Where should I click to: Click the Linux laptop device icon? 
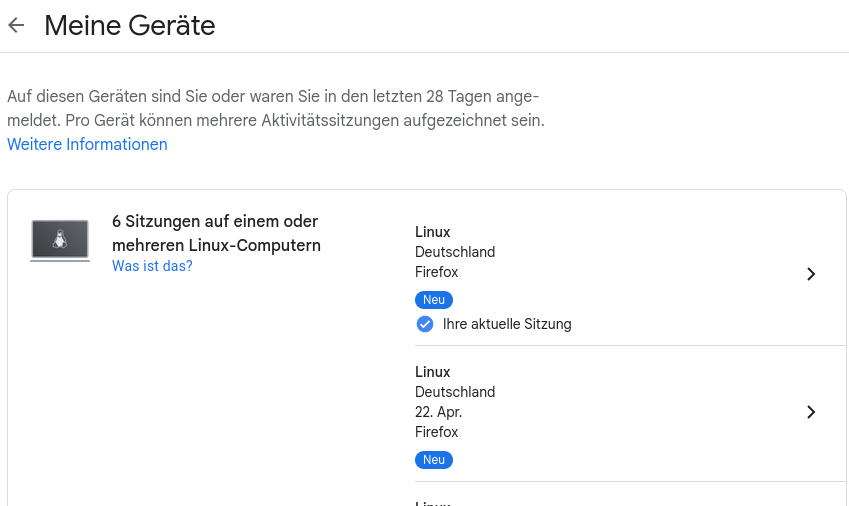pos(60,241)
